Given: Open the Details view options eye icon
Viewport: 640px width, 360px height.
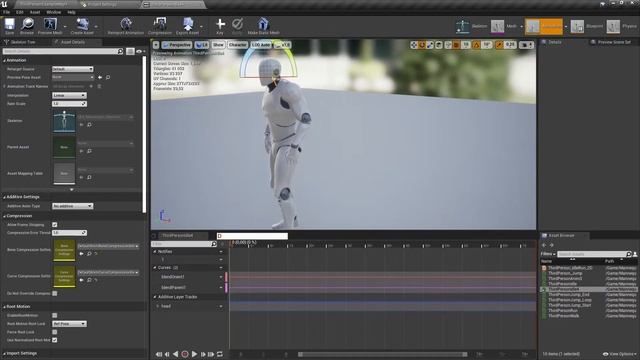Looking at the screenshot, I should click(x=140, y=51).
